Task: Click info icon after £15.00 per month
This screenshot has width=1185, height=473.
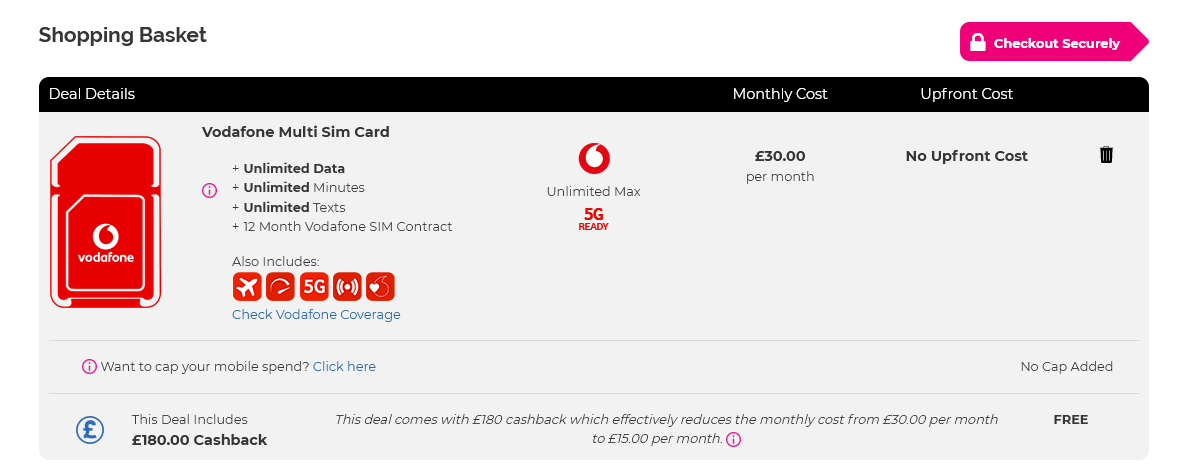Action: coord(733,440)
